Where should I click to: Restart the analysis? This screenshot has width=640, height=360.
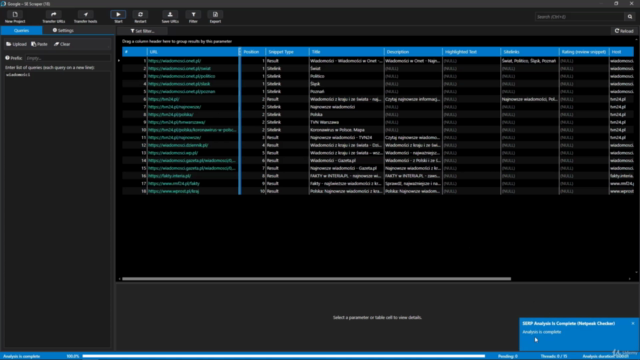click(140, 17)
